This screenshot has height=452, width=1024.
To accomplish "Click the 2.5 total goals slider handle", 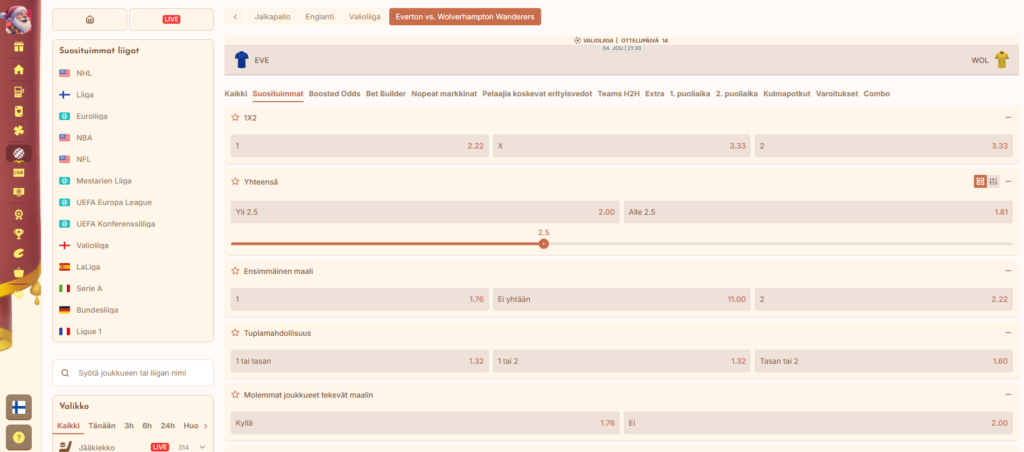I will coord(543,244).
